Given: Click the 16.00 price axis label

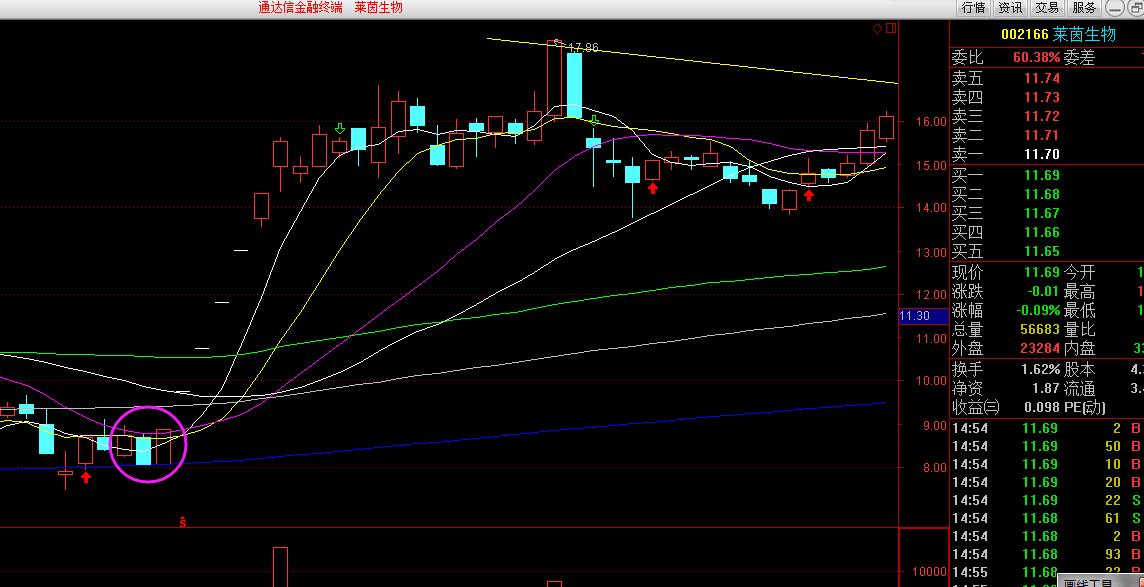Looking at the screenshot, I should 933,122.
